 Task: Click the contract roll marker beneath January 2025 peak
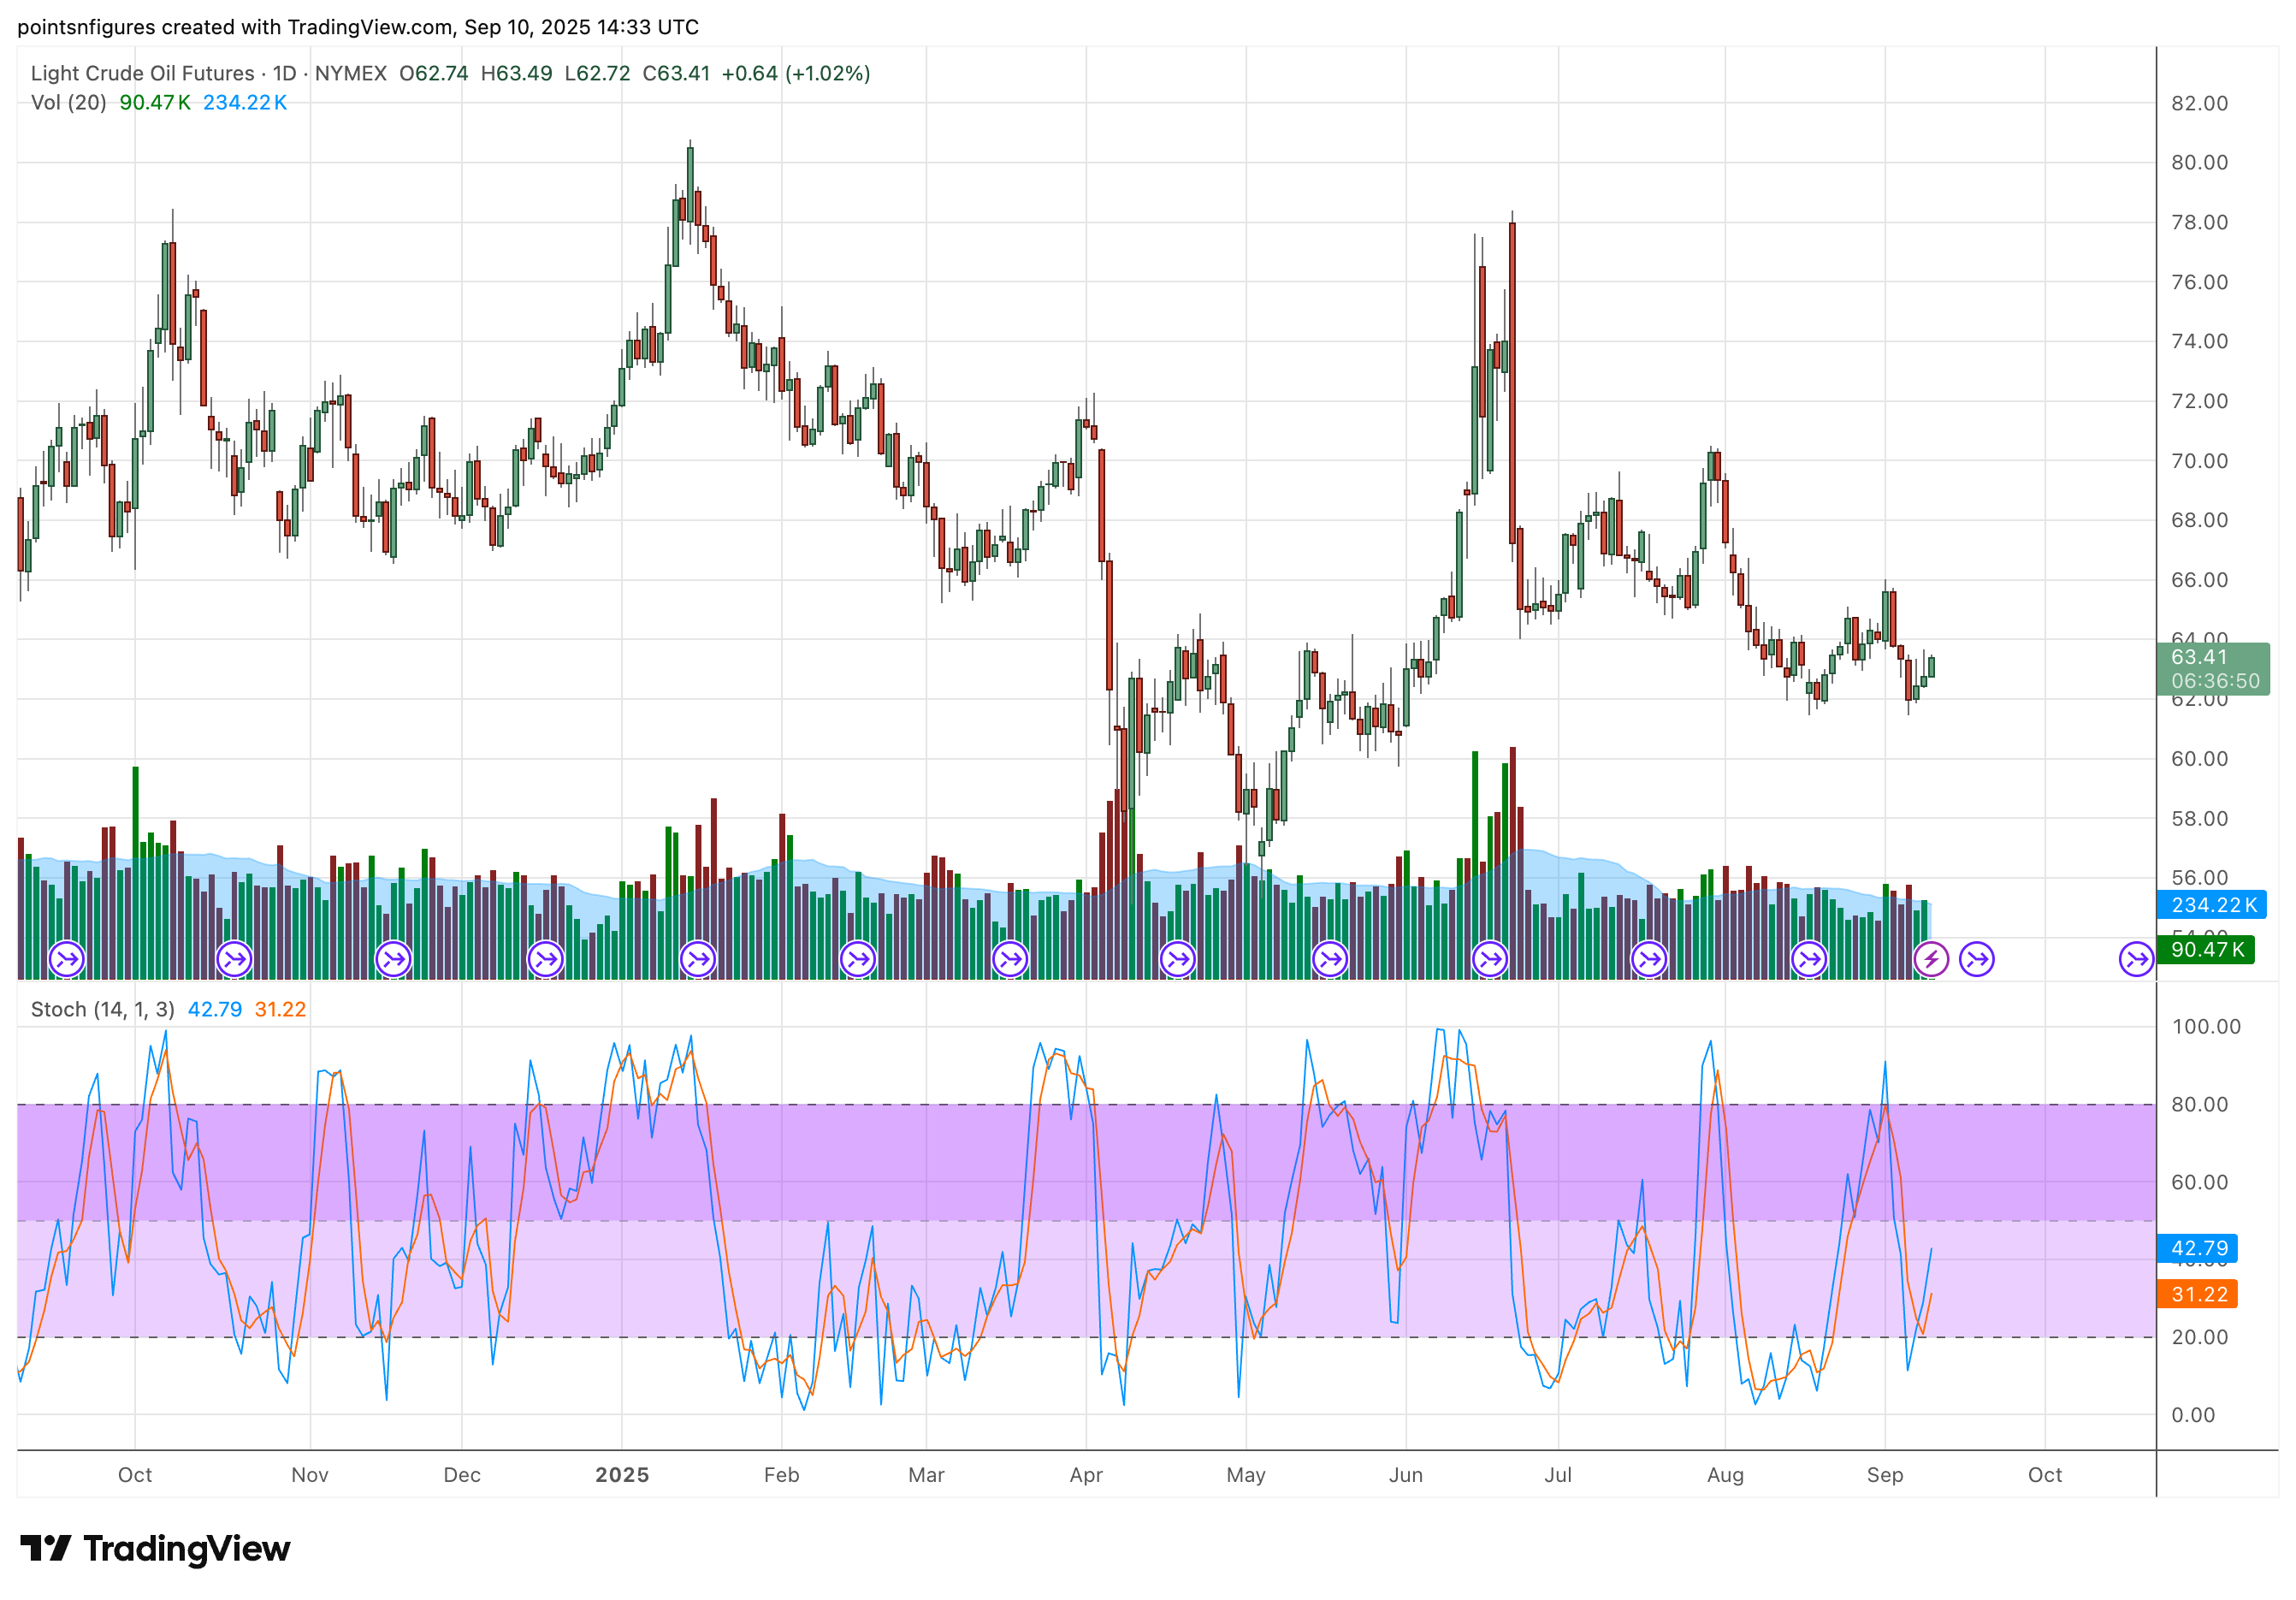pos(697,960)
